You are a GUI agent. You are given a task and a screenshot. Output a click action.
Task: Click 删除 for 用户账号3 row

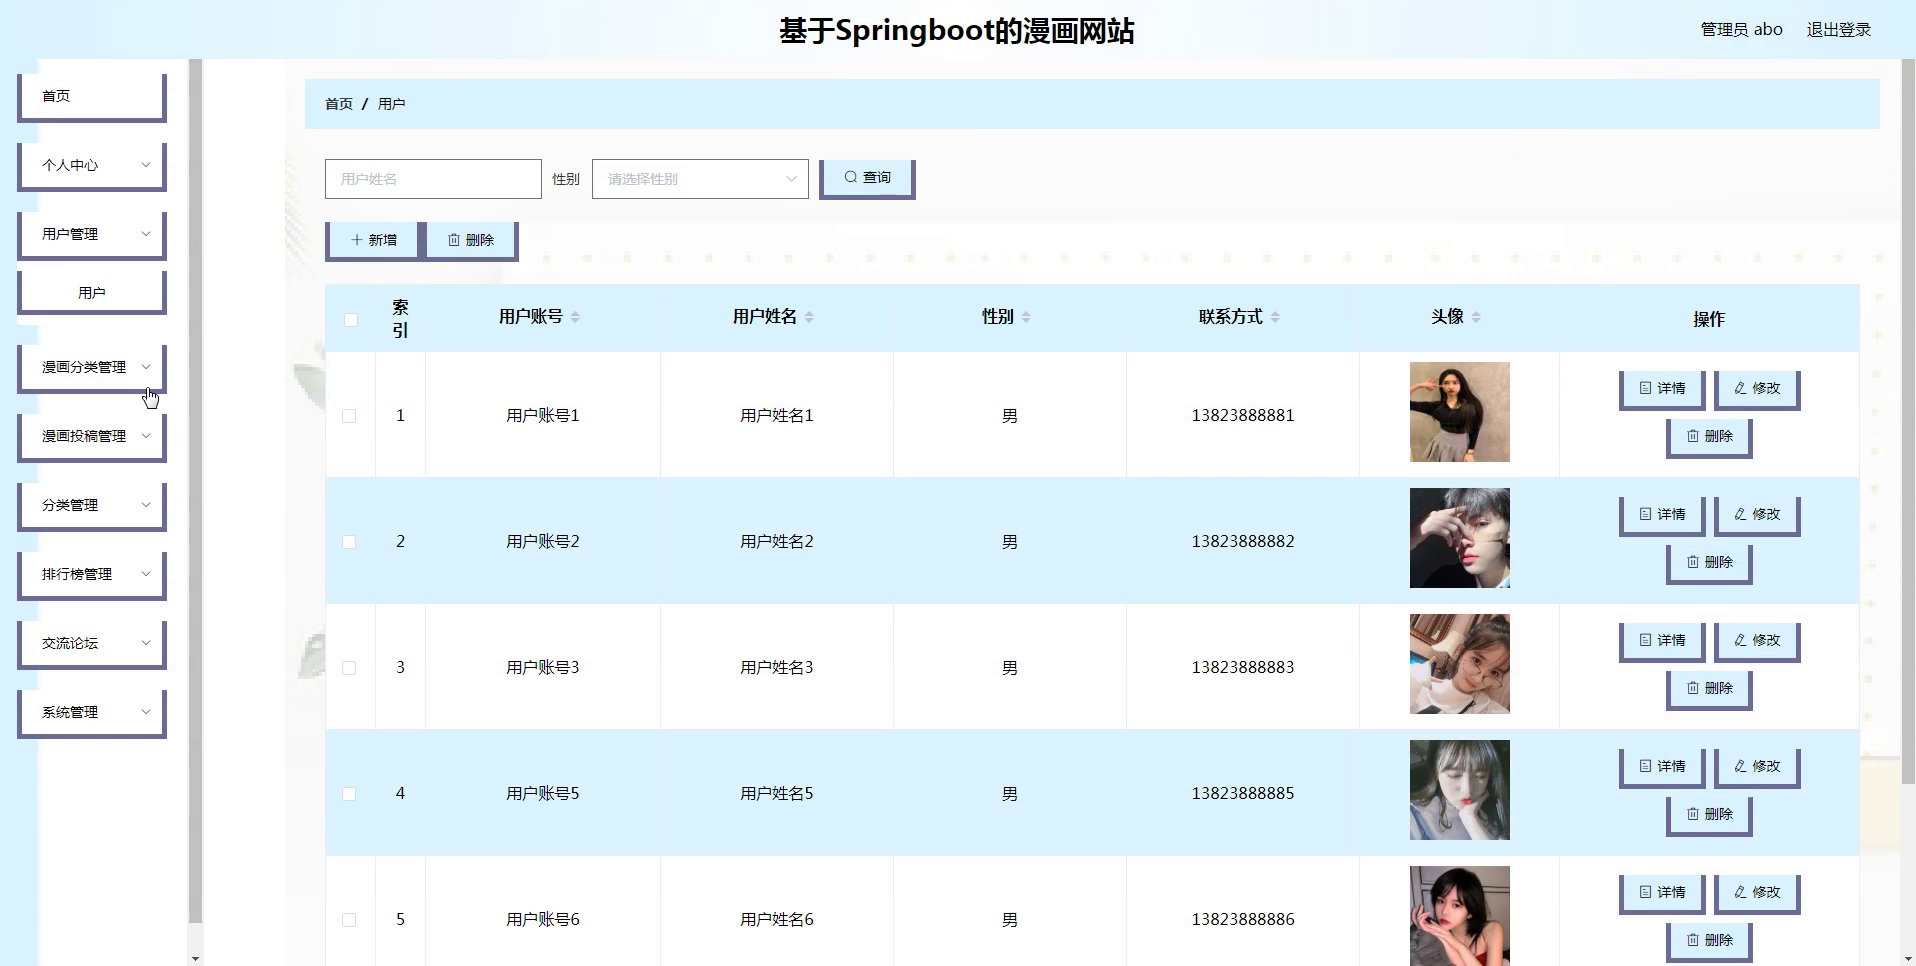[1709, 690]
